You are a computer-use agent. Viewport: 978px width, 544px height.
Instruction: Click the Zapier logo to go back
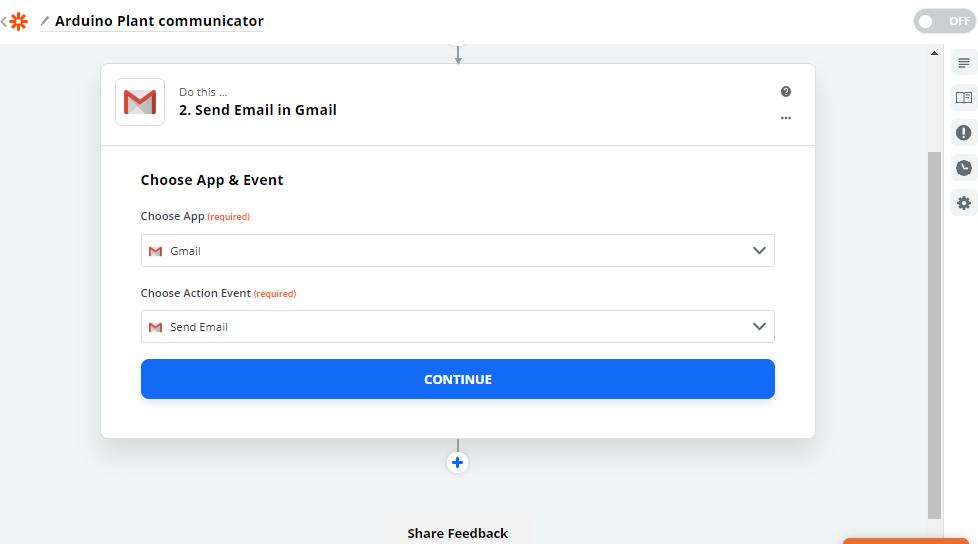pyautogui.click(x=18, y=21)
